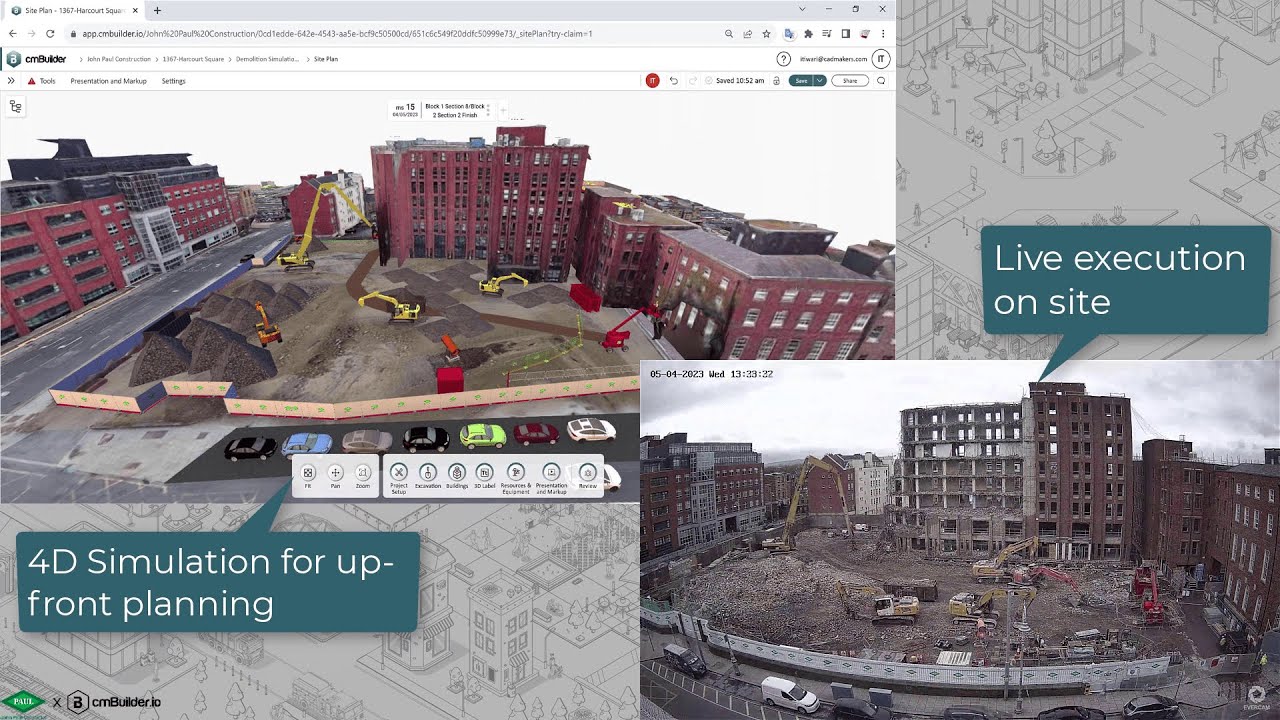
Task: Open the Settings menu
Action: coord(173,81)
